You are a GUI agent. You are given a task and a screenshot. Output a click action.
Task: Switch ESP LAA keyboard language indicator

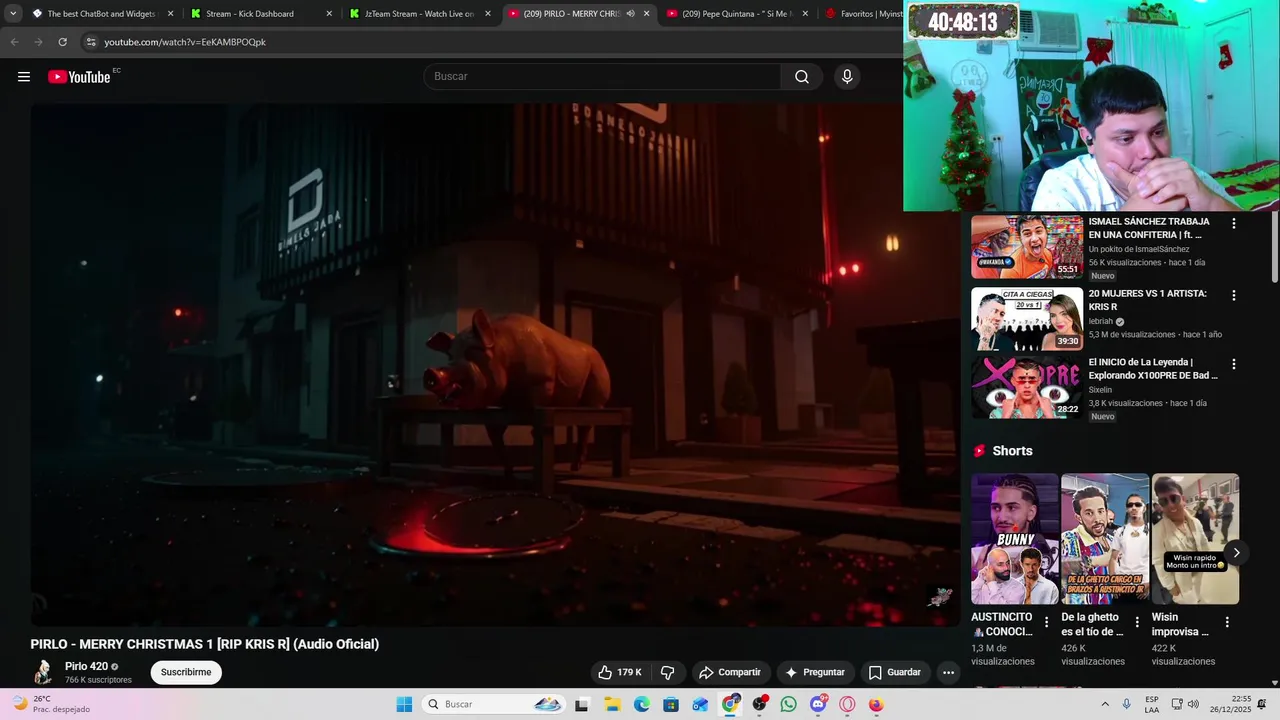coord(1152,704)
